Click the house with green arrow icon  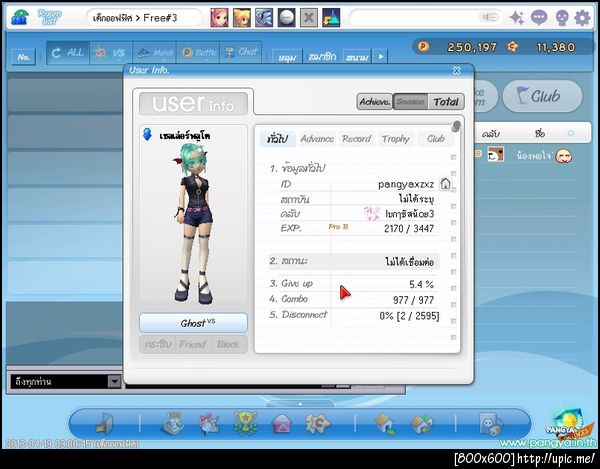(386, 424)
